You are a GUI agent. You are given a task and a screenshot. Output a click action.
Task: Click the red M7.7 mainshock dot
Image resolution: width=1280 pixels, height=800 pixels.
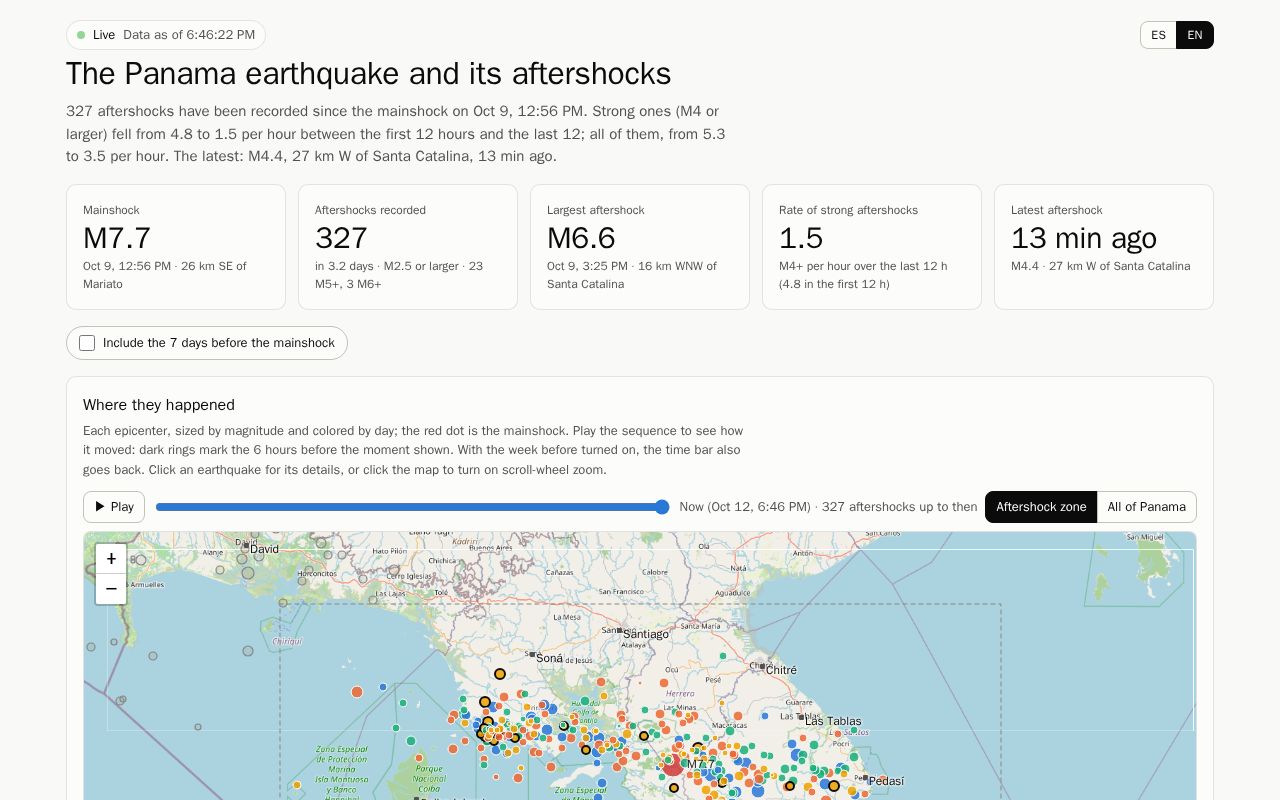[674, 766]
